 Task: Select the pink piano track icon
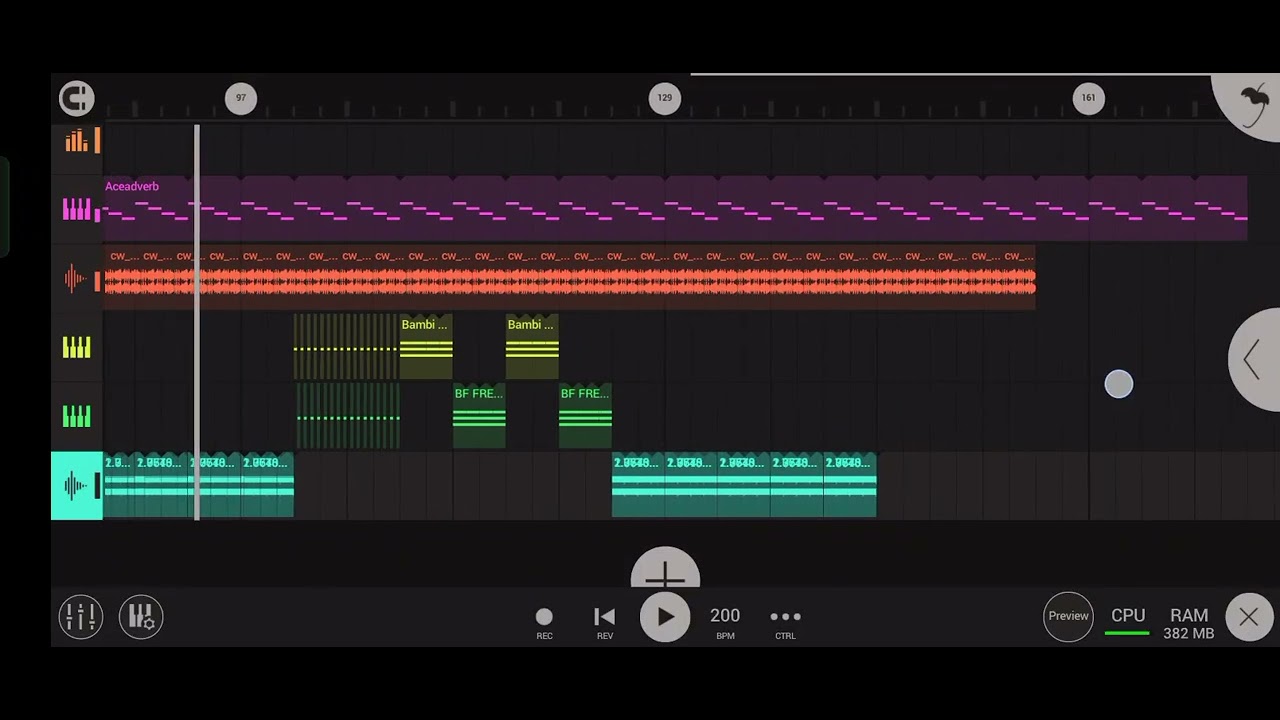78,210
